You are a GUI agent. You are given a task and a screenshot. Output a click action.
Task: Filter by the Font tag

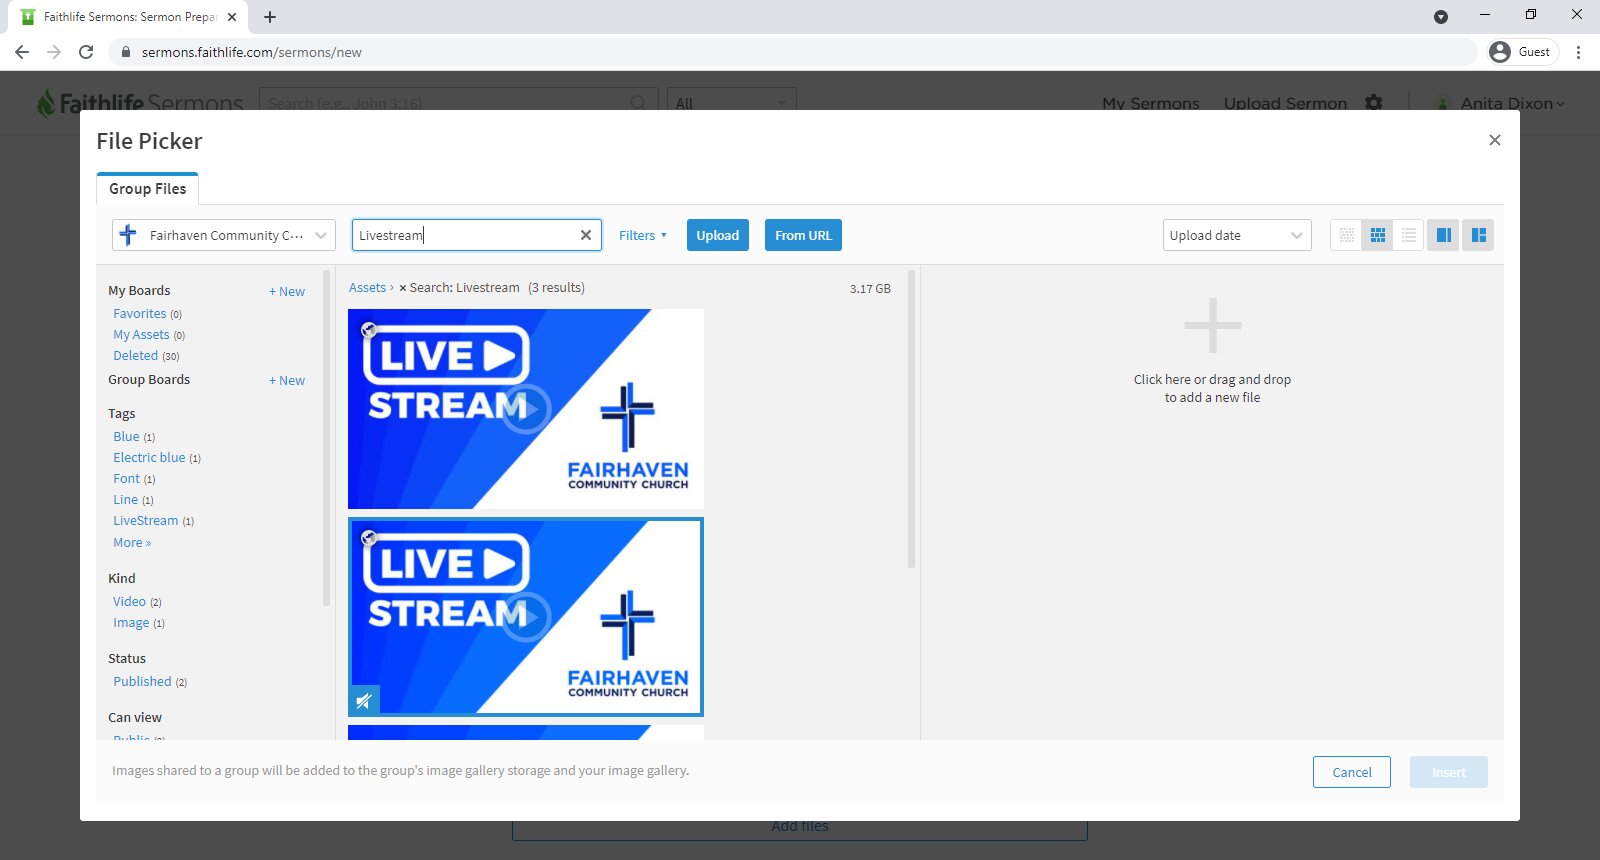[x=127, y=479]
